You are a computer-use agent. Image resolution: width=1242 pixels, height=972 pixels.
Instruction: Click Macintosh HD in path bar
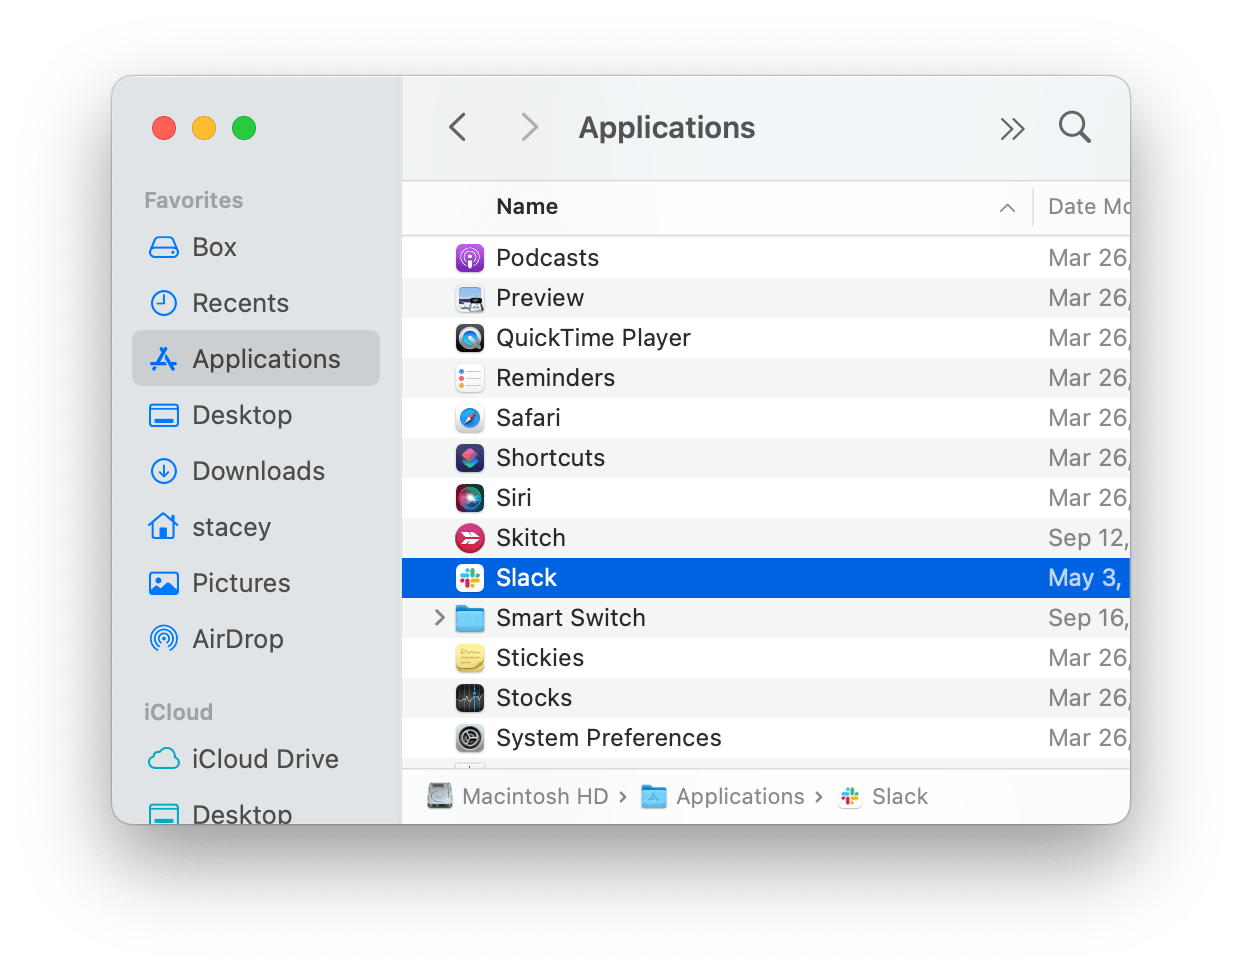tap(534, 797)
